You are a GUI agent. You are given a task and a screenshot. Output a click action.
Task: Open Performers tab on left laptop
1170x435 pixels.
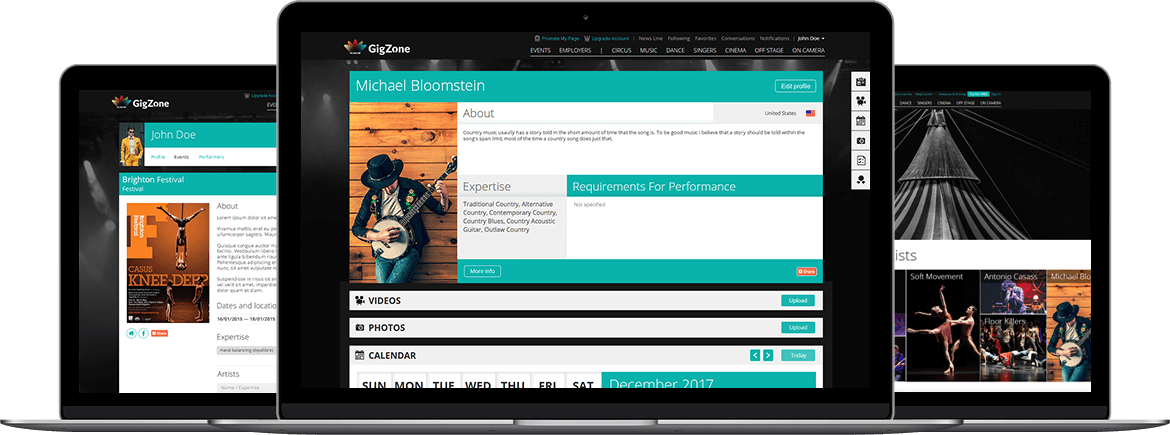coord(211,157)
